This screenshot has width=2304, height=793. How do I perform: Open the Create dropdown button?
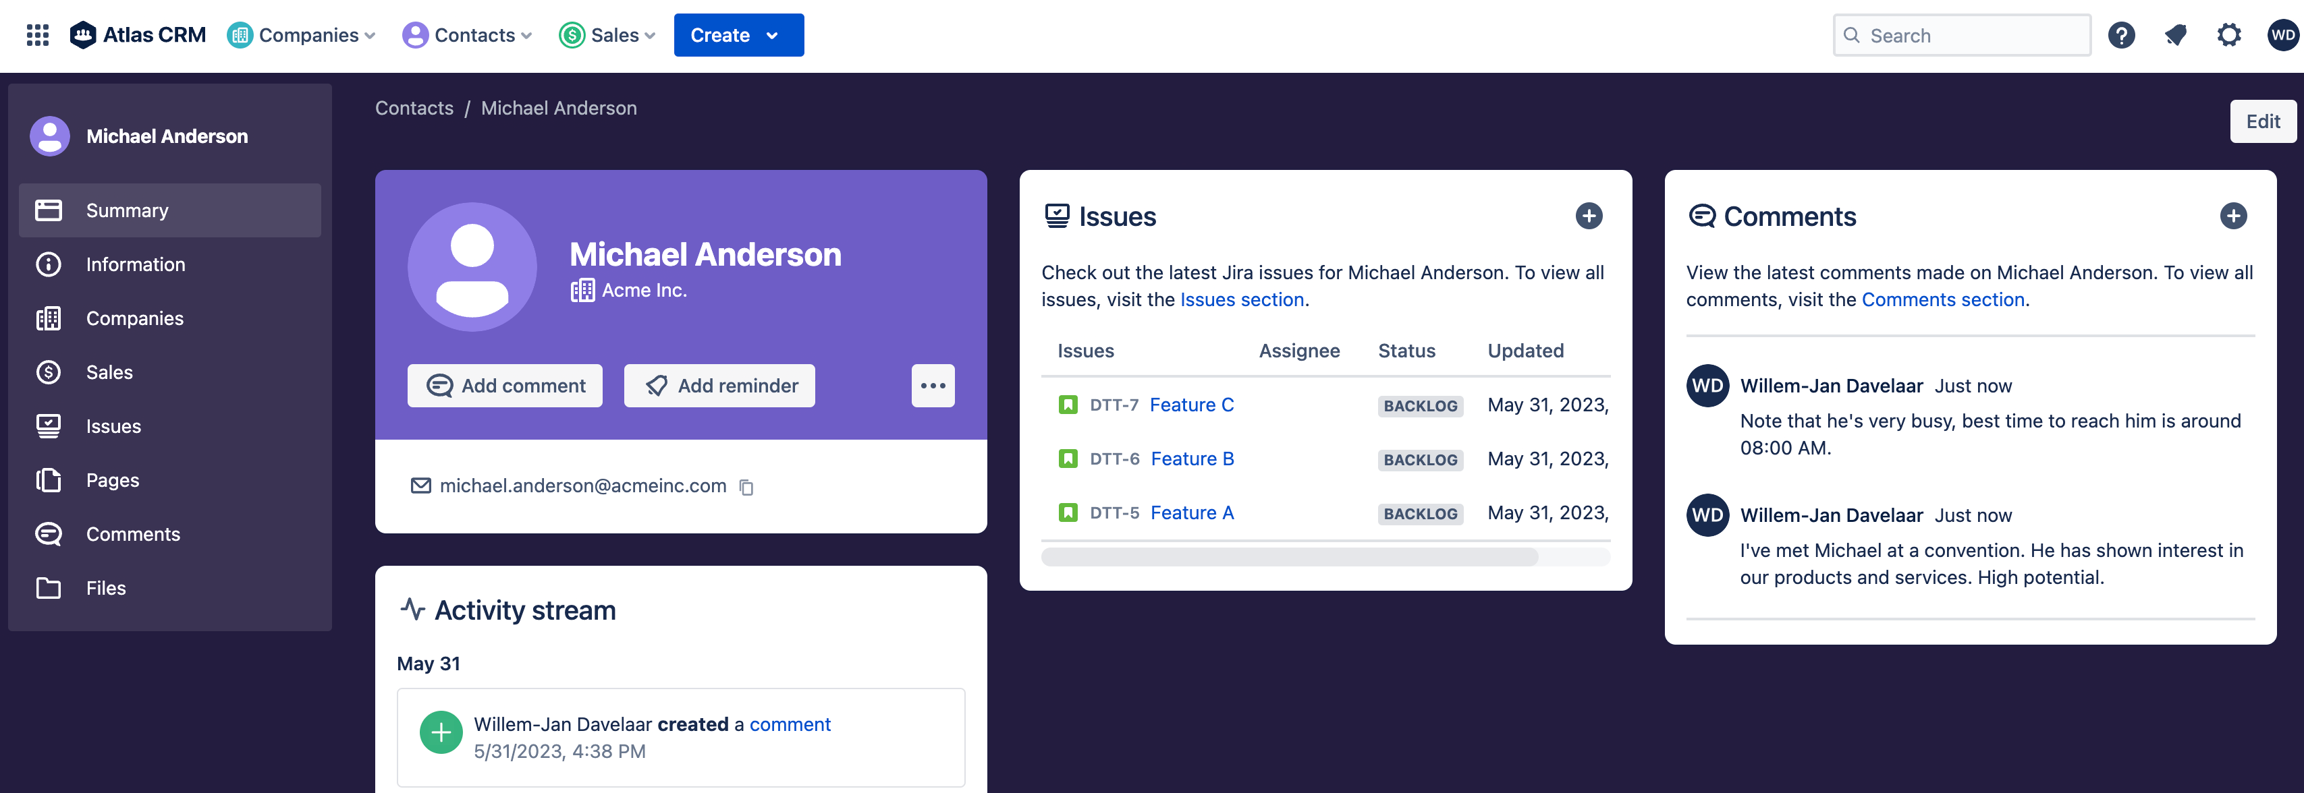[x=738, y=35]
